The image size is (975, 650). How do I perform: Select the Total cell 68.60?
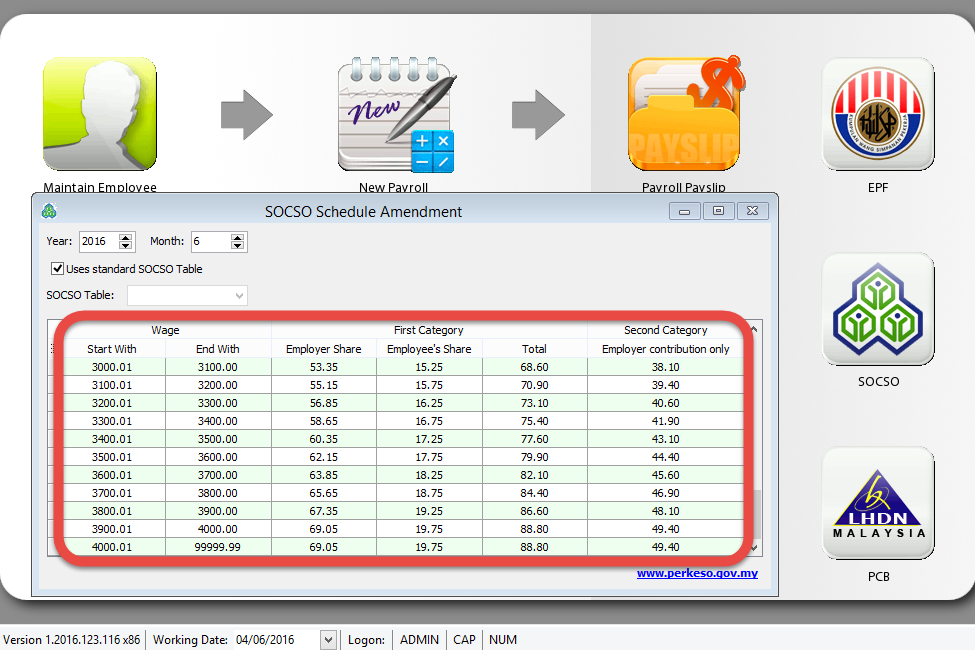click(x=534, y=367)
